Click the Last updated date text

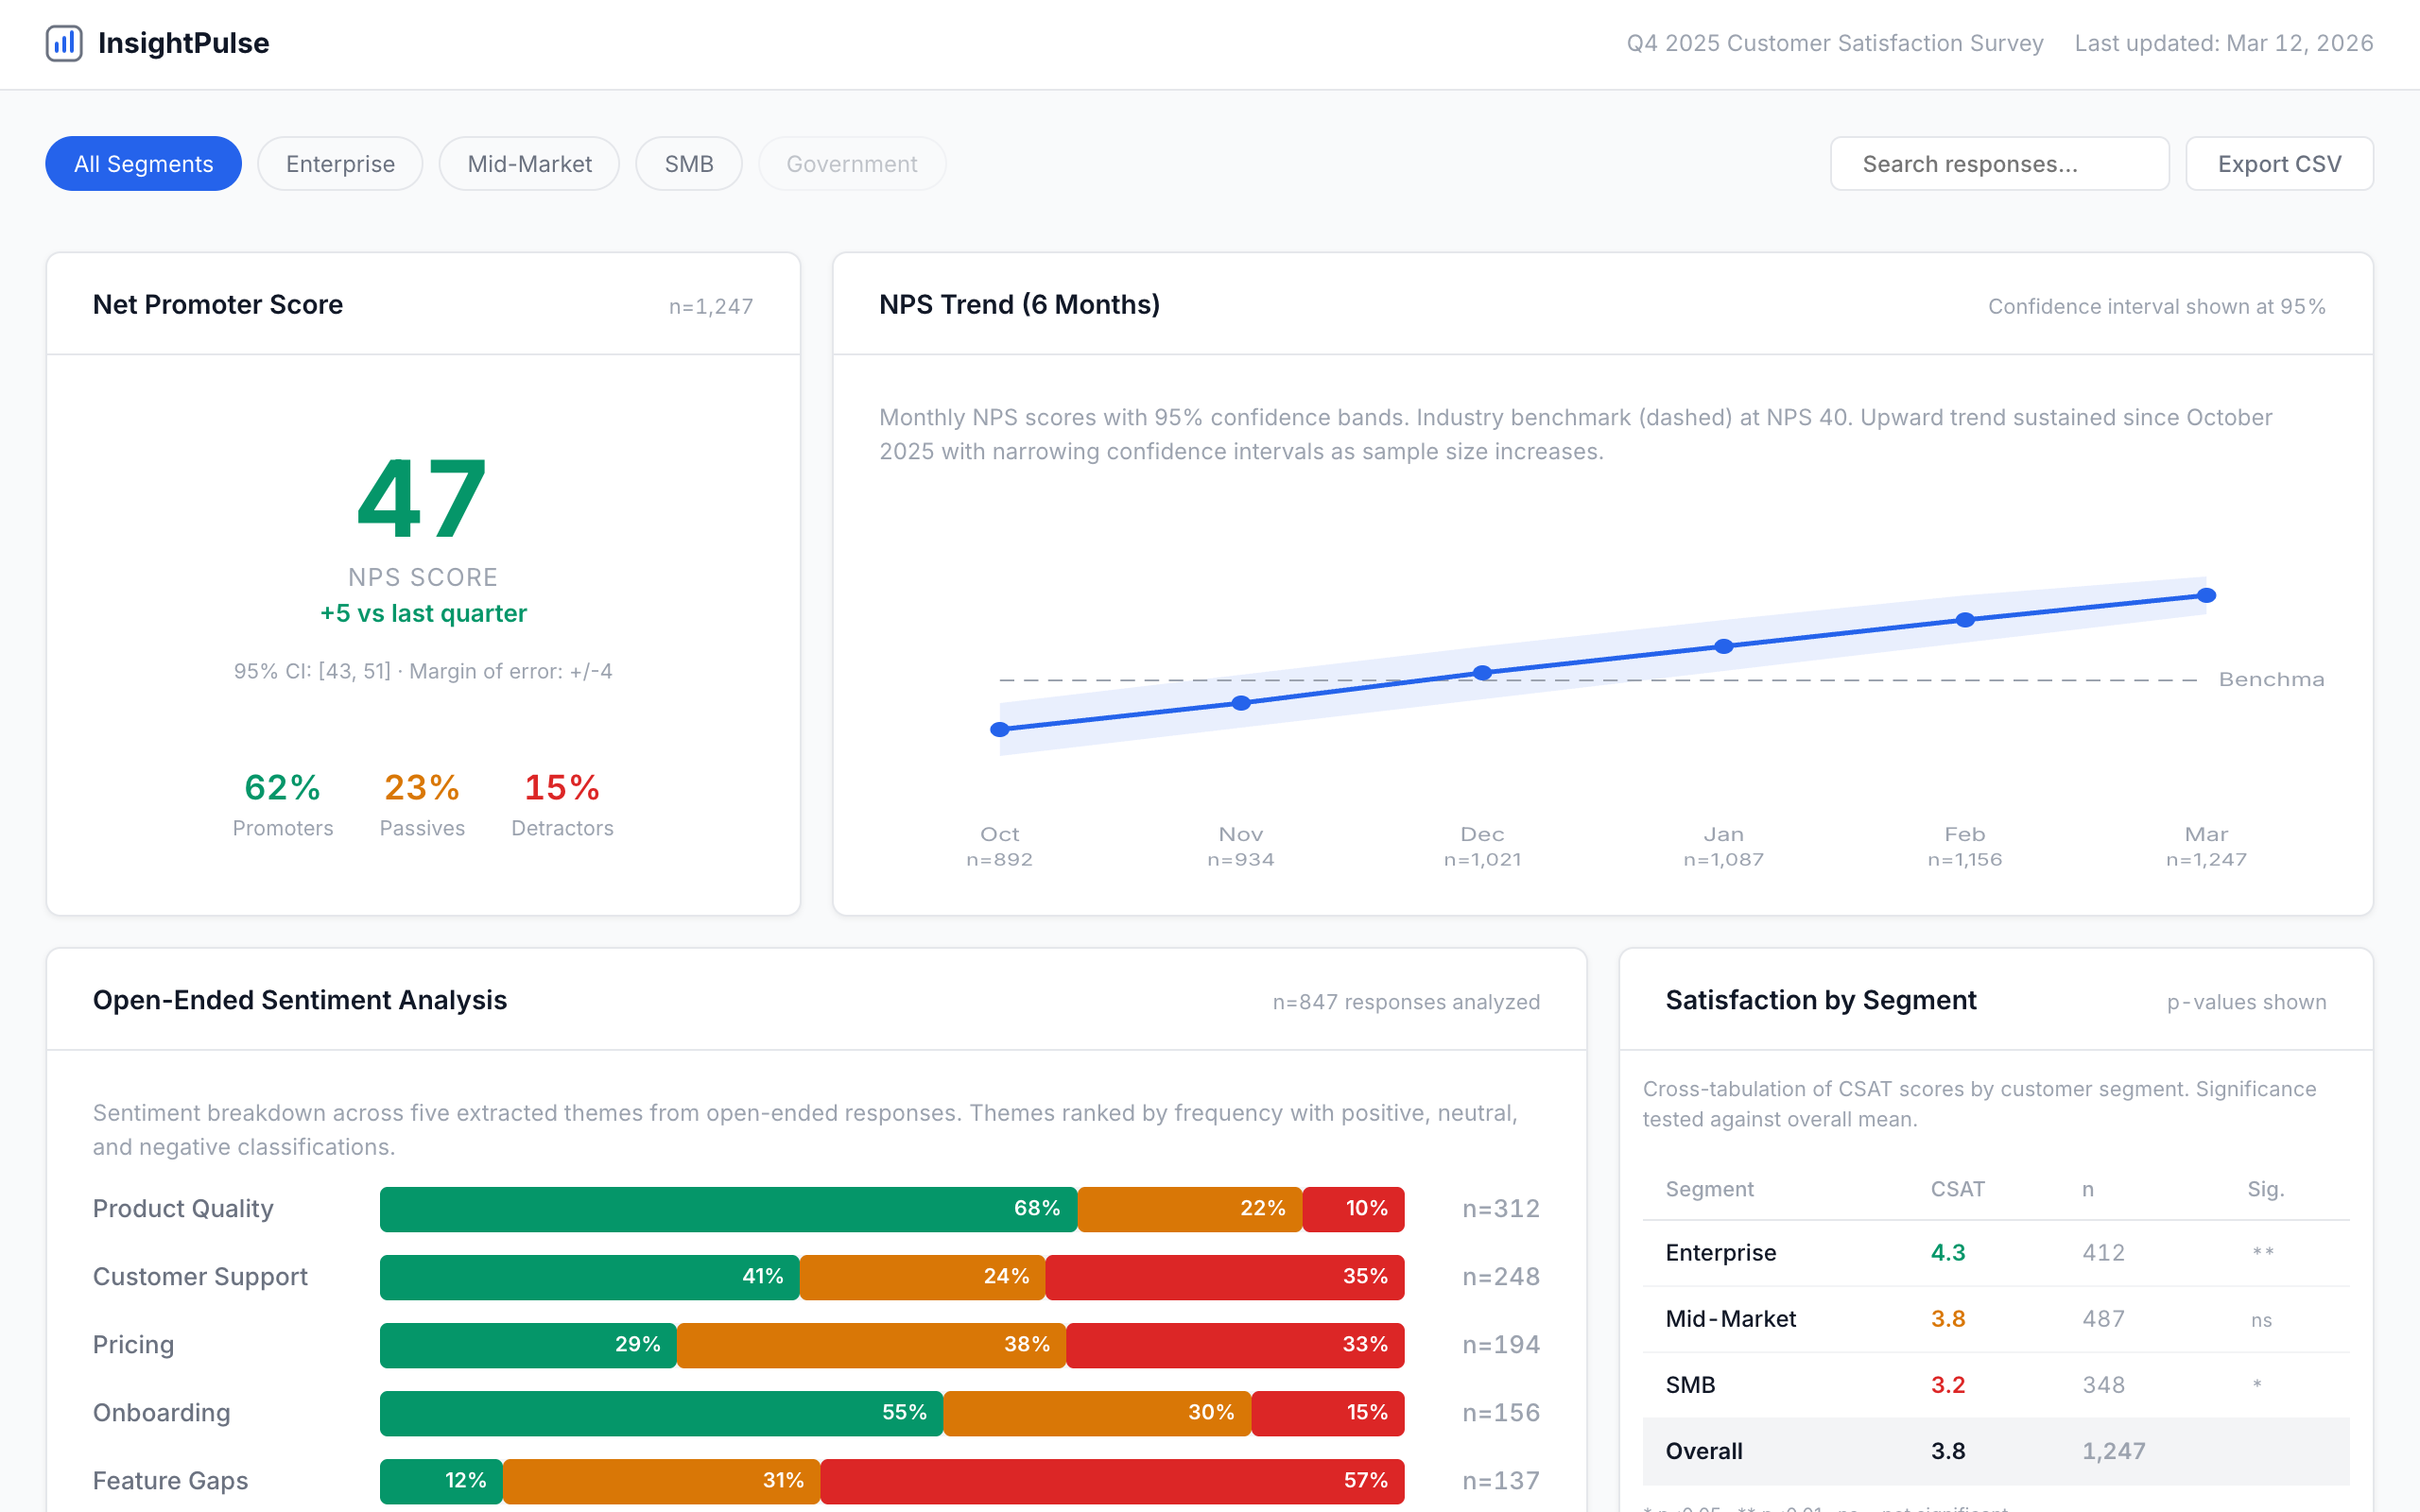pos(2224,43)
